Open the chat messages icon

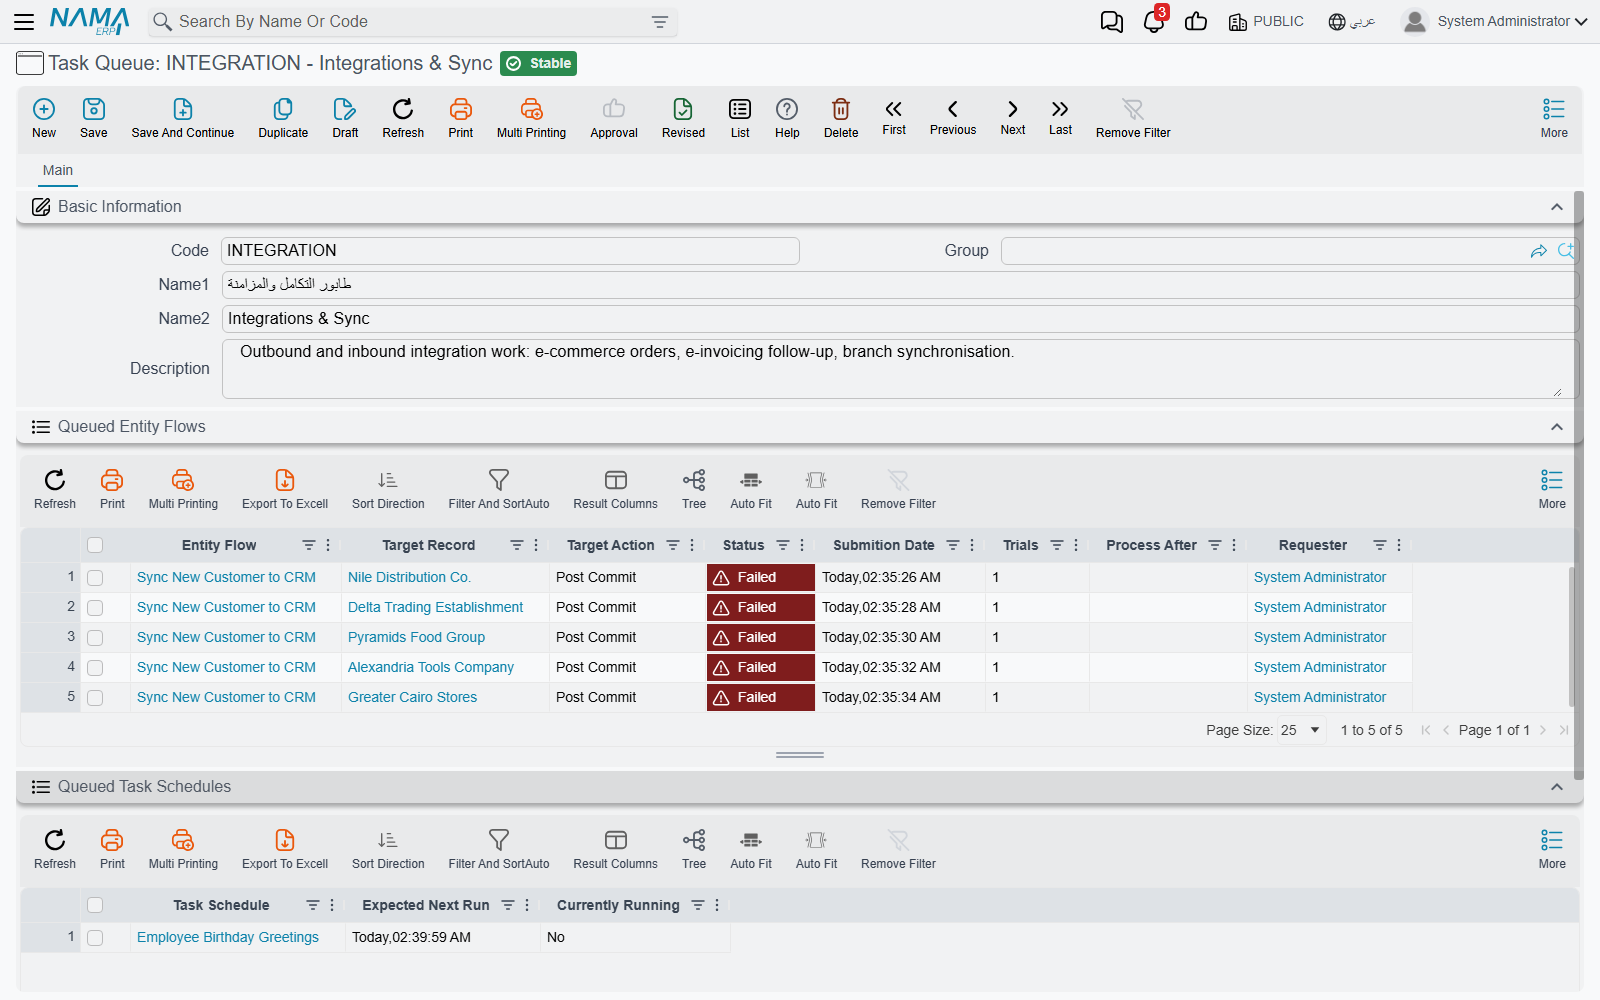(1111, 21)
